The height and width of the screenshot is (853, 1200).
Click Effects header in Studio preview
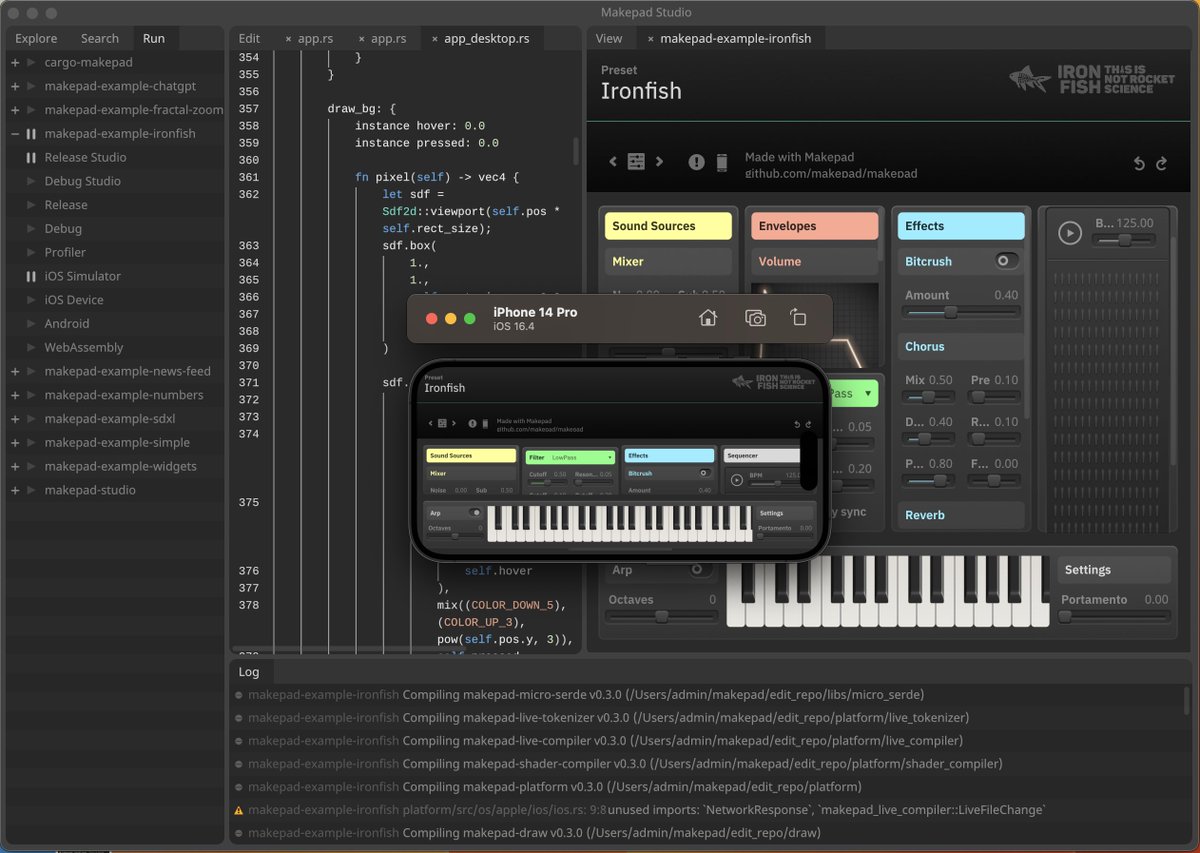pyautogui.click(x=961, y=226)
